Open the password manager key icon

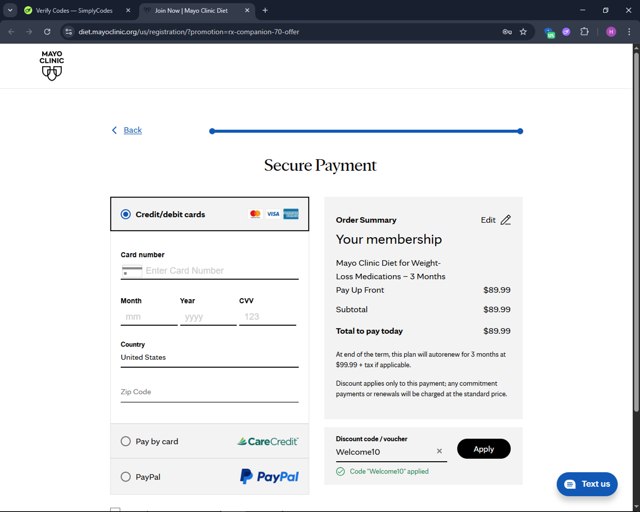point(507,32)
